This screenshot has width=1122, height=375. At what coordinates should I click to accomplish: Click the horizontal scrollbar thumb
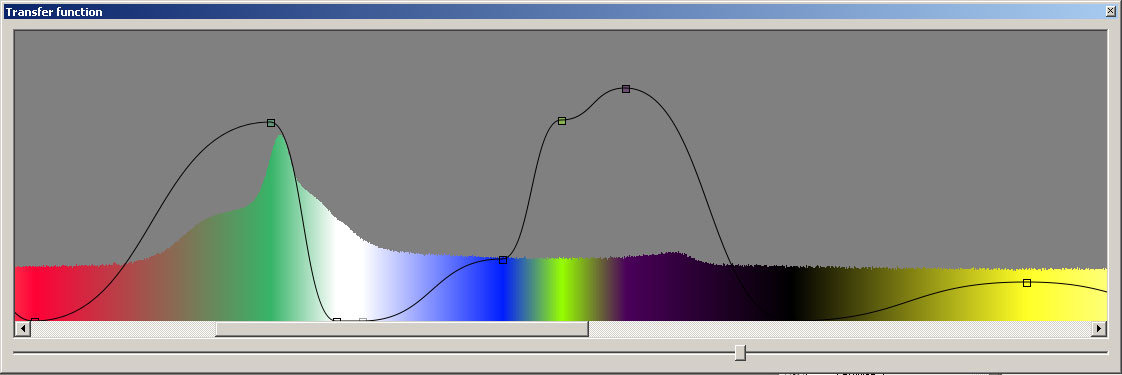(402, 328)
